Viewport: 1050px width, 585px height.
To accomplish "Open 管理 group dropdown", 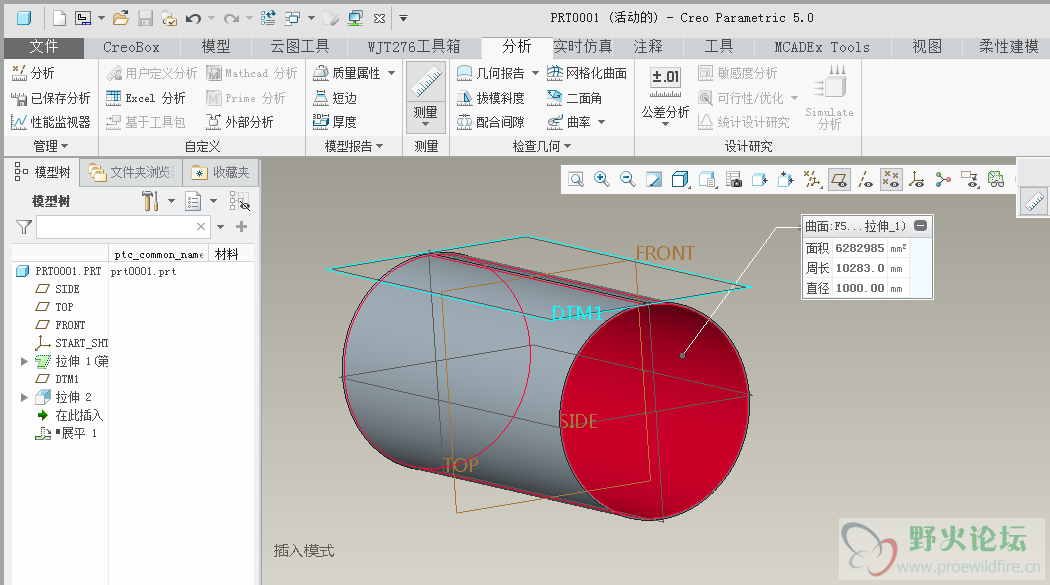I will tap(51, 146).
